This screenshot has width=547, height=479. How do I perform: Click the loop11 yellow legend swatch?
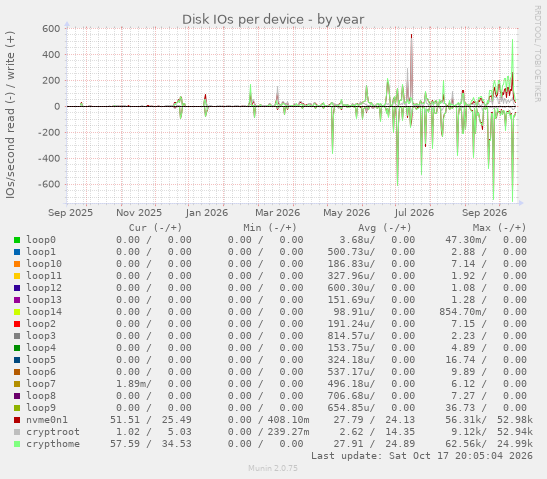(17, 276)
